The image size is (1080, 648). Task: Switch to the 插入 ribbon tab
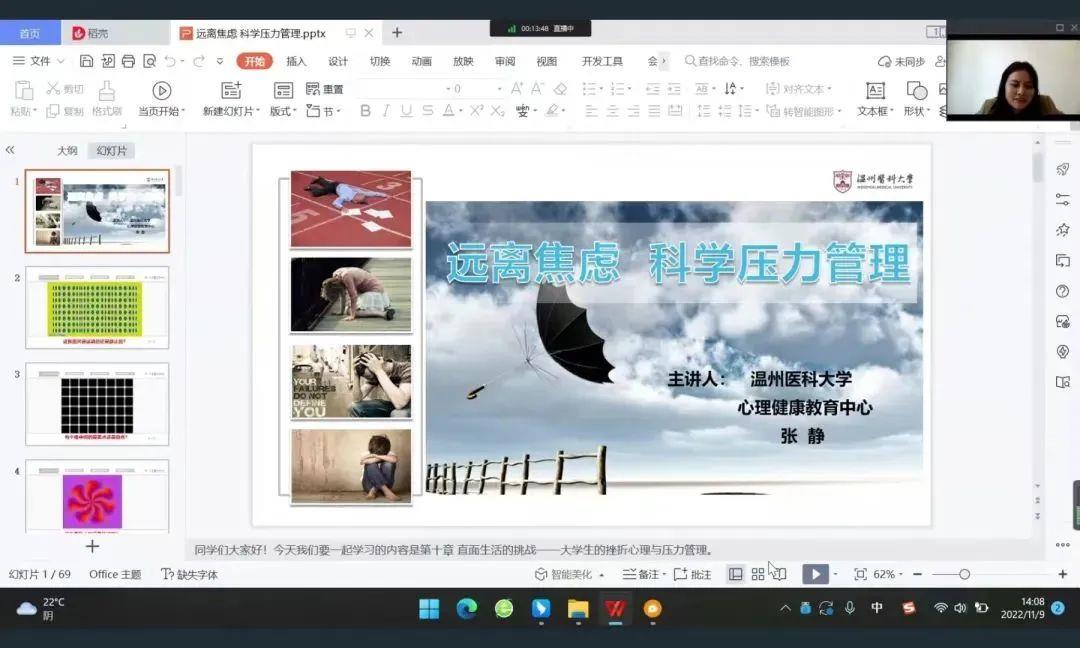pos(296,61)
